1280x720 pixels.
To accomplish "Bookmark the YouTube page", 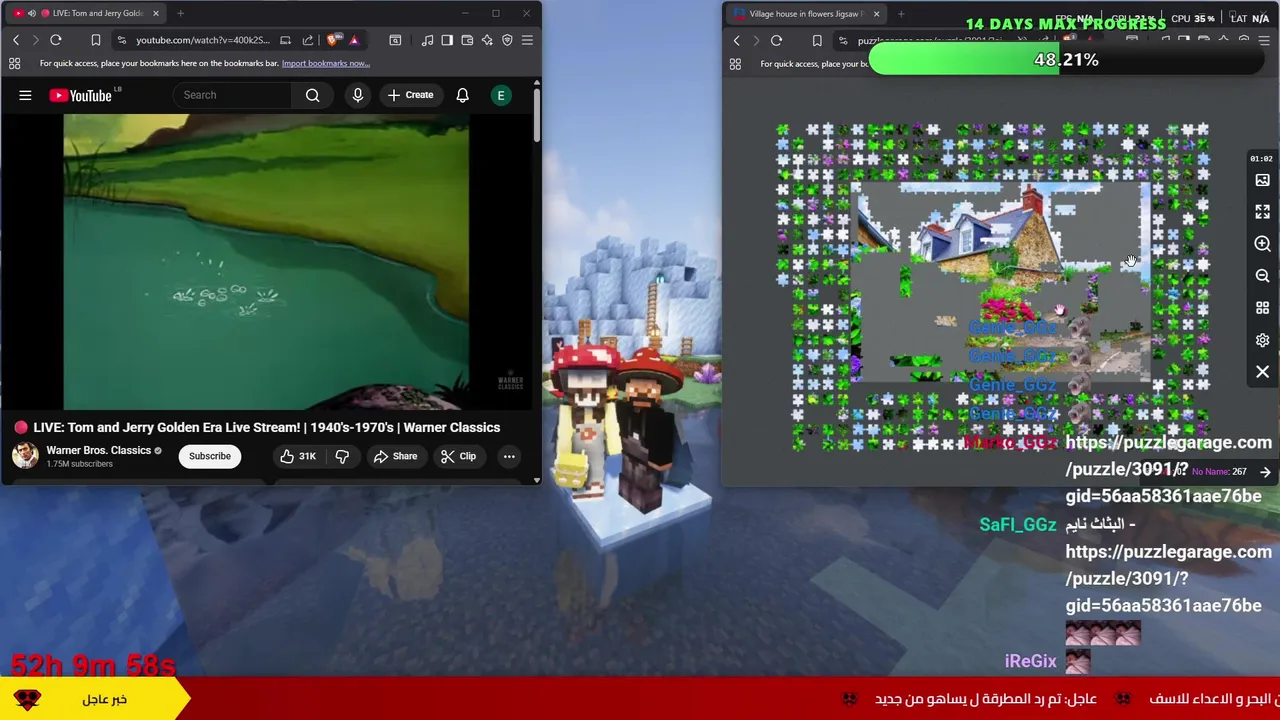I will click(x=96, y=40).
